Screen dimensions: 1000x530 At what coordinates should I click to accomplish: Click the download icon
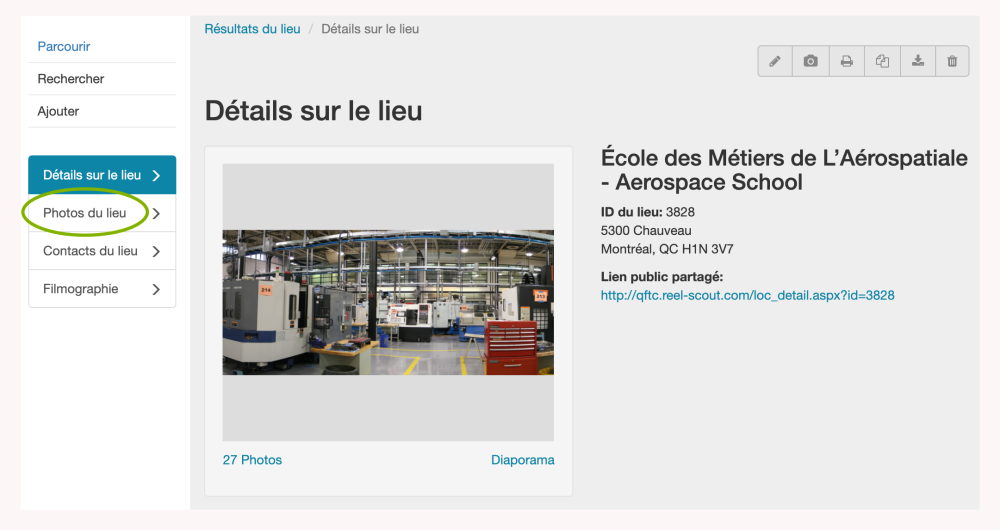click(x=918, y=61)
